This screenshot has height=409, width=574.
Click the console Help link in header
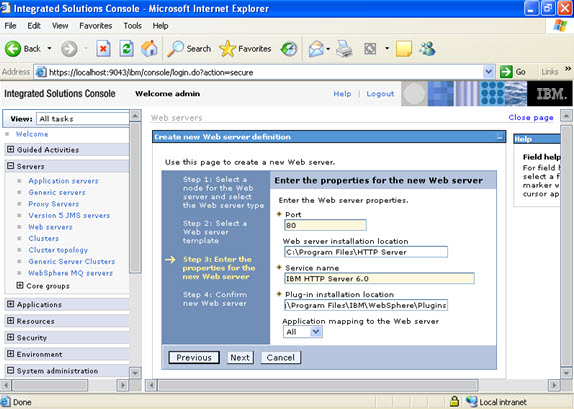[x=342, y=94]
